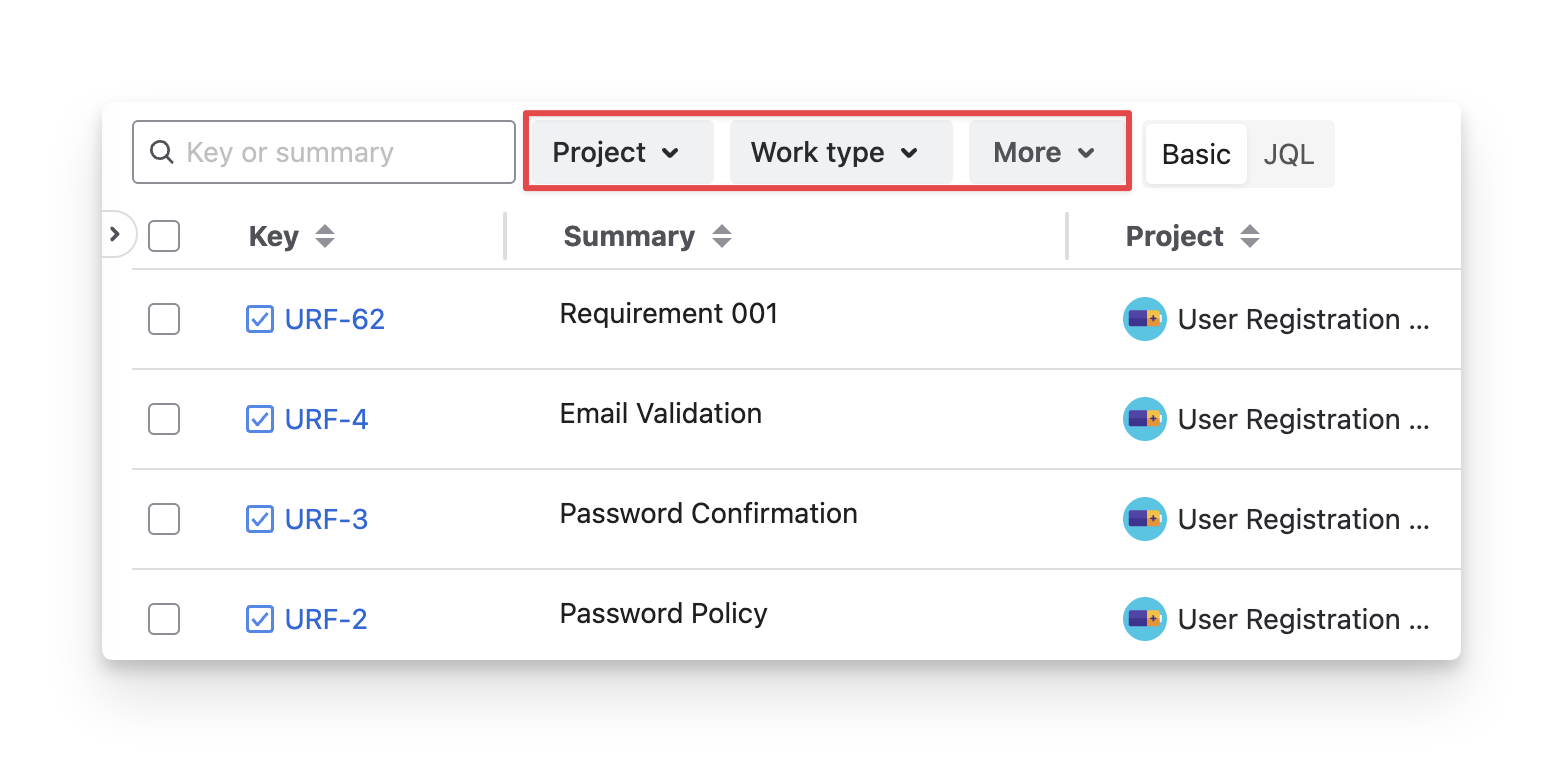The width and height of the screenshot is (1563, 762).
Task: Click the project avatar in the Requirement 001 row
Action: [x=1144, y=319]
